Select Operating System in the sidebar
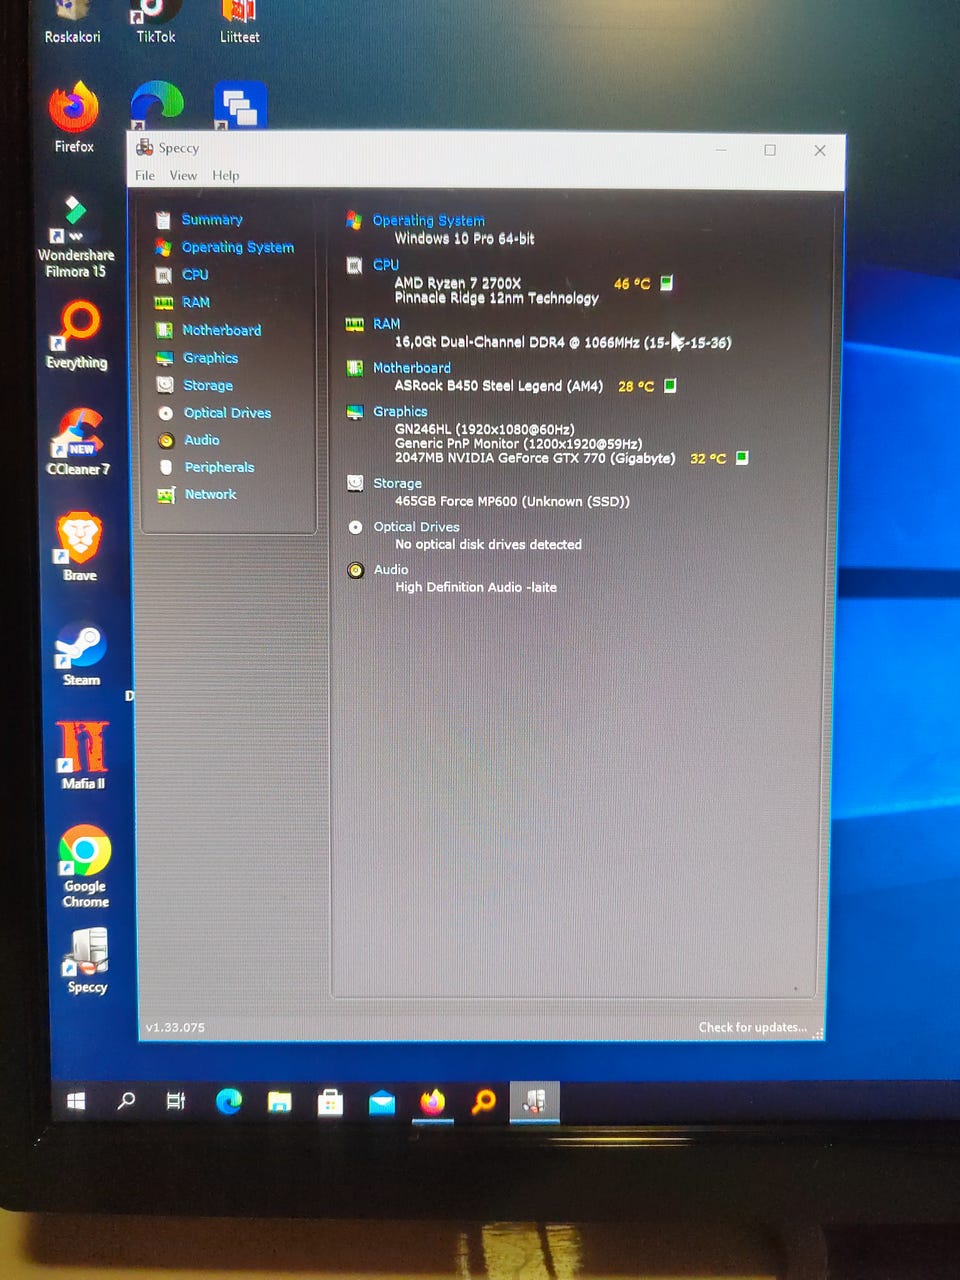This screenshot has width=960, height=1280. point(238,247)
